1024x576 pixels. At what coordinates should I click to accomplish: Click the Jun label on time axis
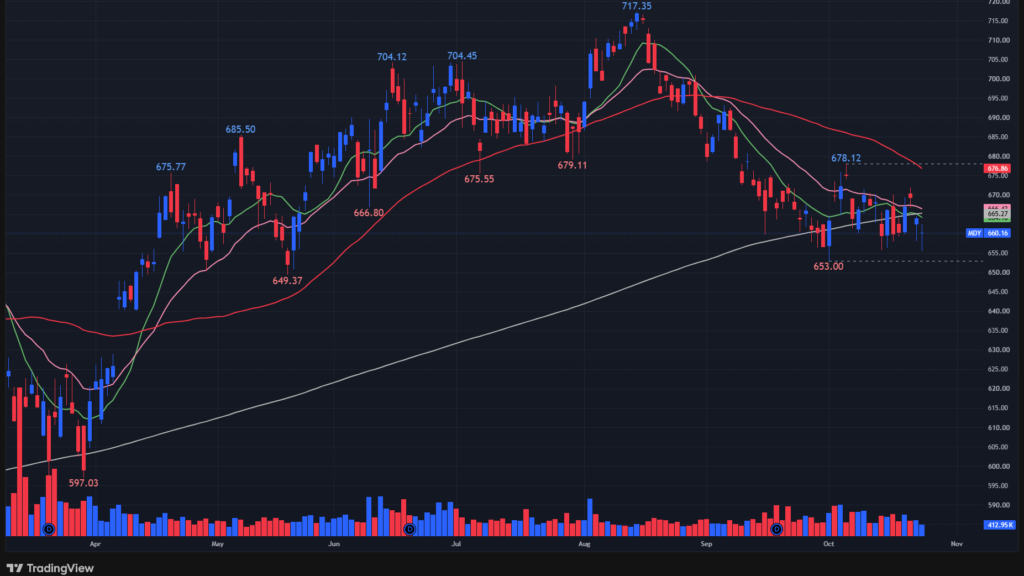[334, 544]
